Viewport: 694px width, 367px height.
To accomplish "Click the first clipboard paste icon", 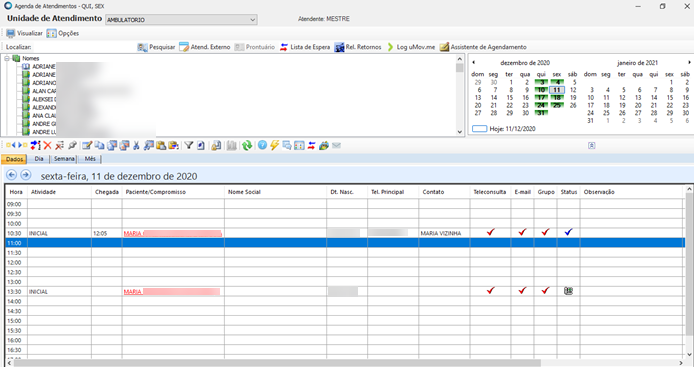I will coord(161,145).
